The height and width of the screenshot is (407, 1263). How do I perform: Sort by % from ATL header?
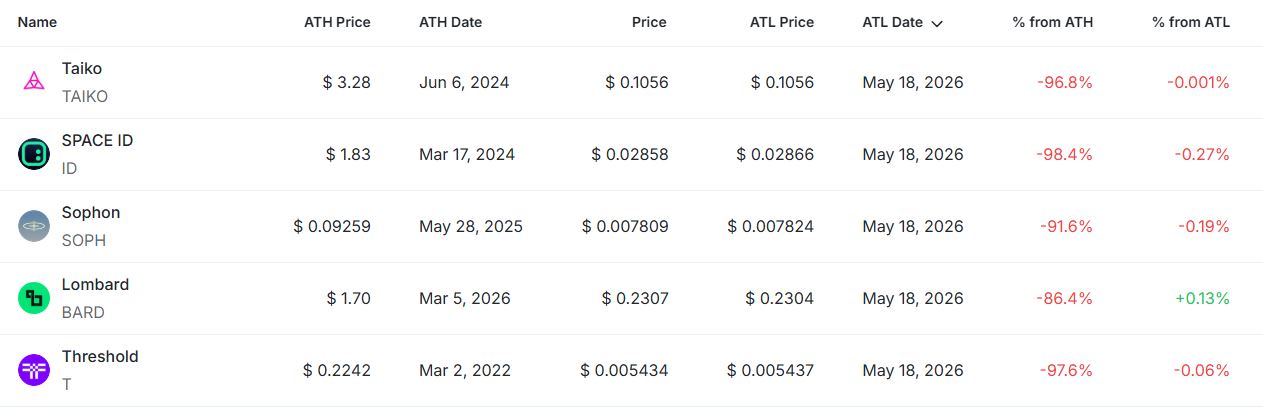click(x=1191, y=22)
